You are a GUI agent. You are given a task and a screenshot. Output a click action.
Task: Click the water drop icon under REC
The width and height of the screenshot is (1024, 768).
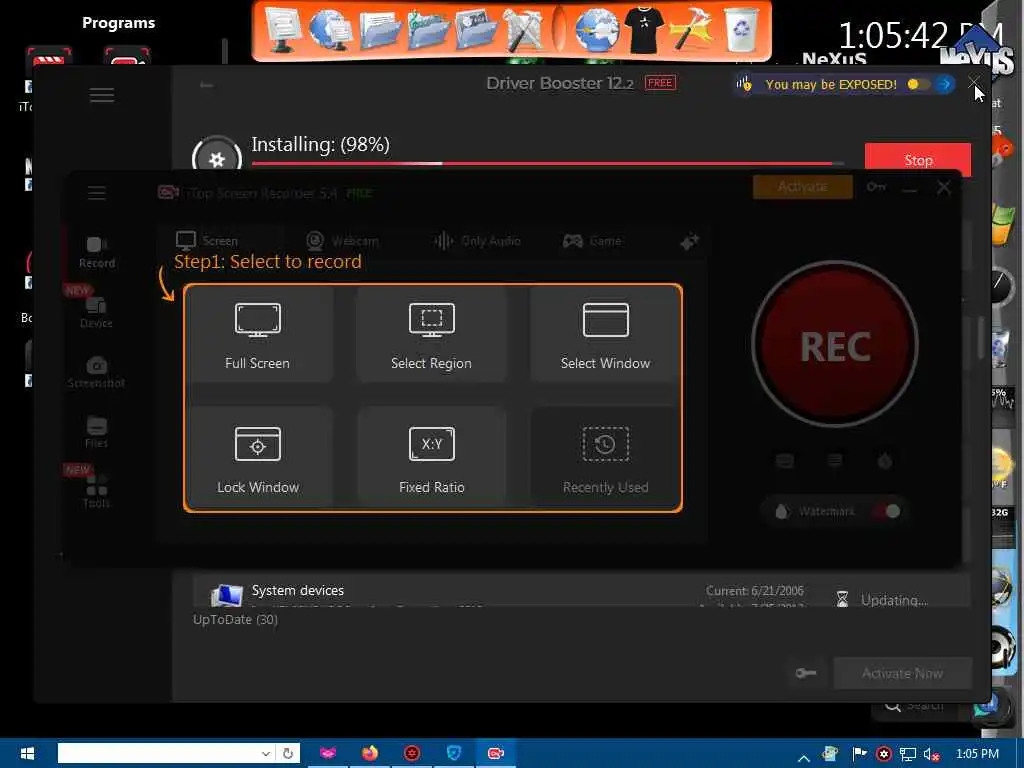[x=782, y=511]
